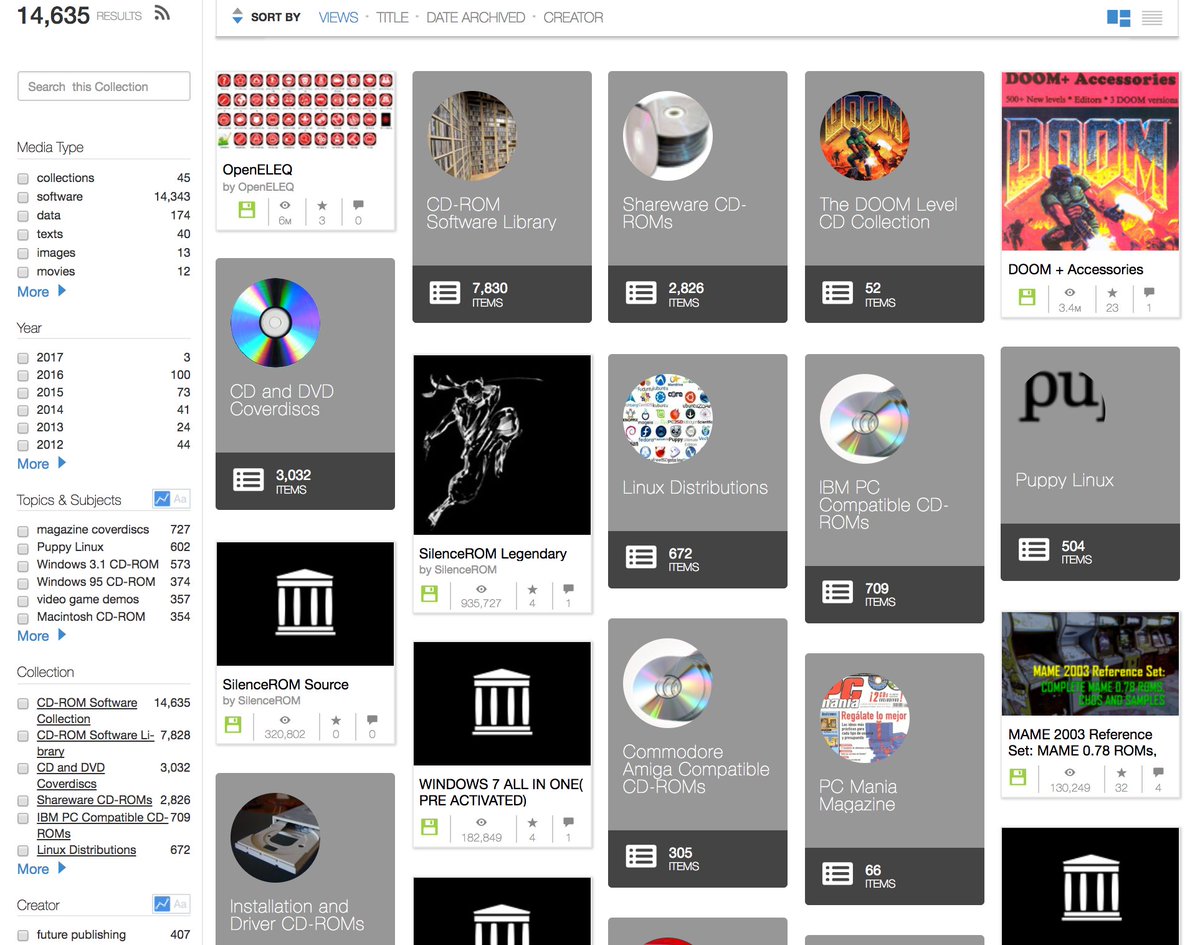Click the items list icon on CD and DVD Coverdiscs
1200x945 pixels.
(x=249, y=480)
